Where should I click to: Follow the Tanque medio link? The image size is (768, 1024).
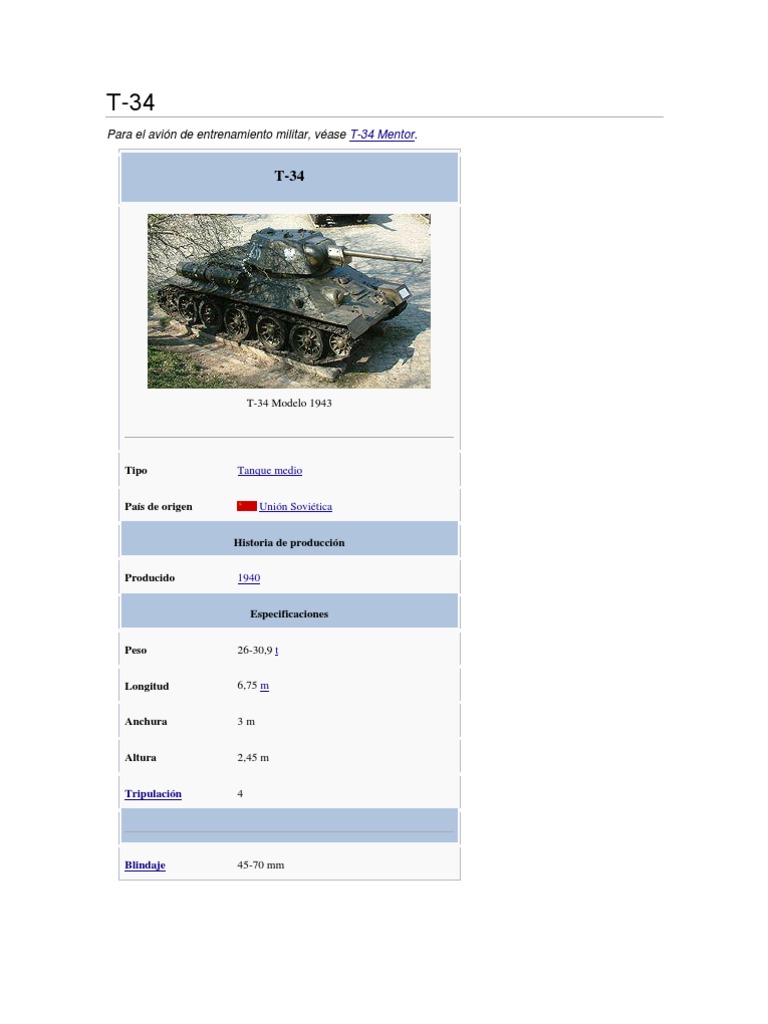tap(270, 470)
